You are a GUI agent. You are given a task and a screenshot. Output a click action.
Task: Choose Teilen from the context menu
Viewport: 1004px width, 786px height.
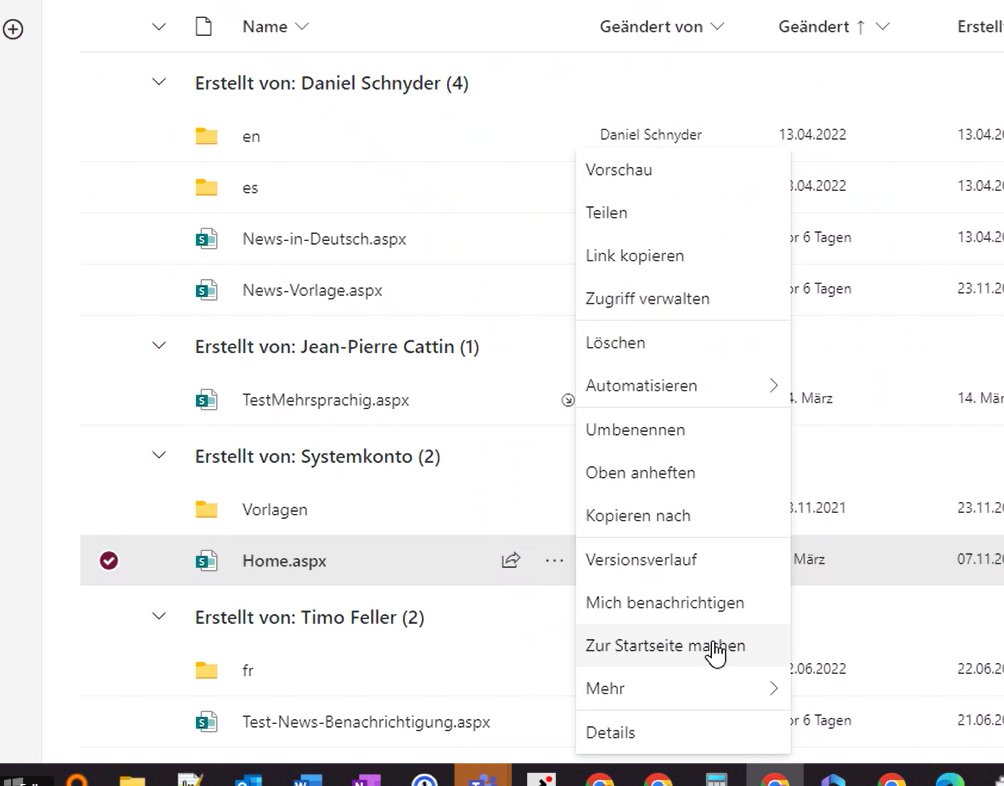pyautogui.click(x=683, y=213)
